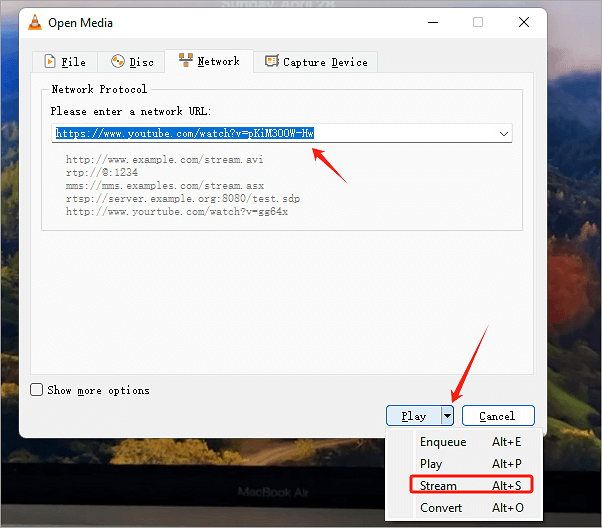The height and width of the screenshot is (528, 602).
Task: Click the Disc tab's disc icon
Action: click(x=118, y=62)
